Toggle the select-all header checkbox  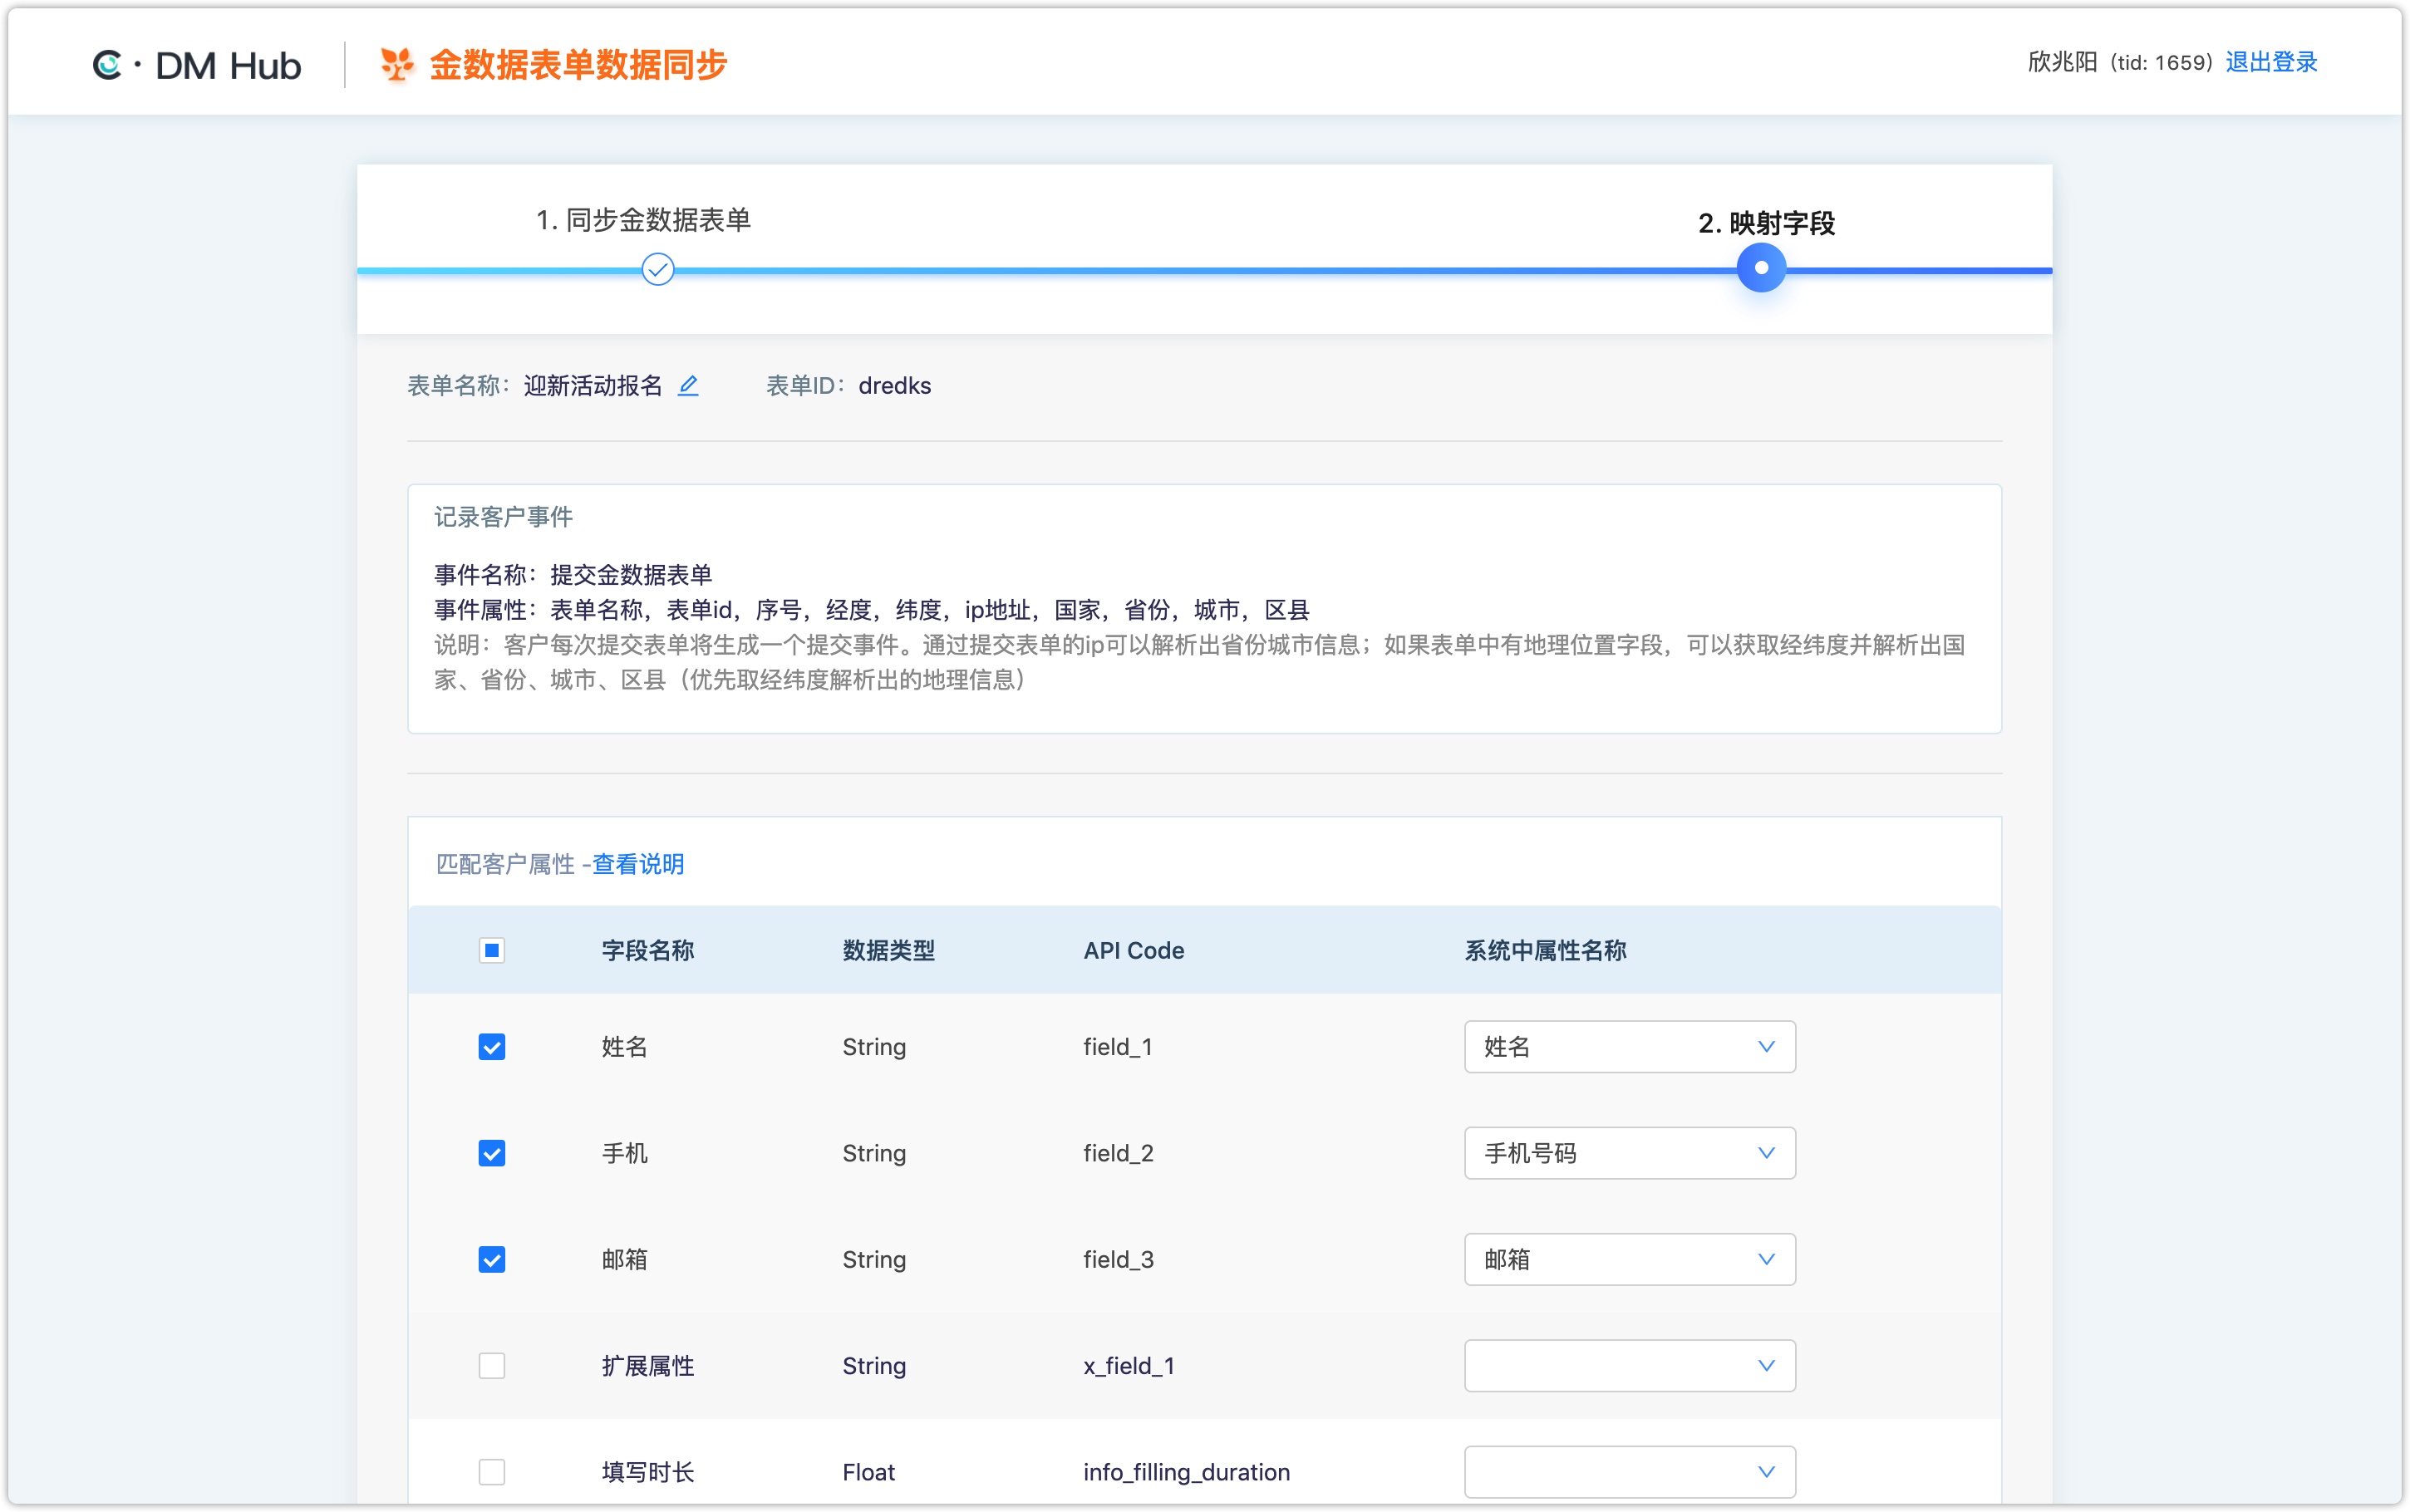(x=492, y=950)
